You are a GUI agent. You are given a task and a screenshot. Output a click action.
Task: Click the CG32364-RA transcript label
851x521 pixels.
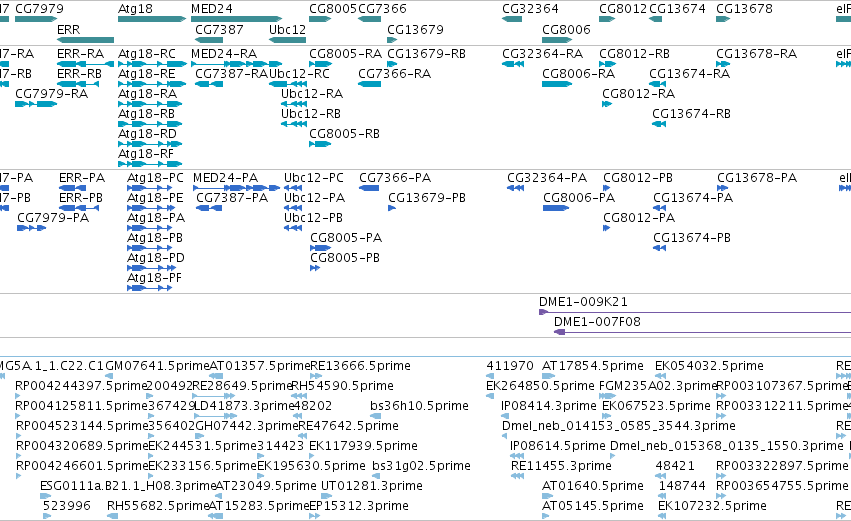542,54
